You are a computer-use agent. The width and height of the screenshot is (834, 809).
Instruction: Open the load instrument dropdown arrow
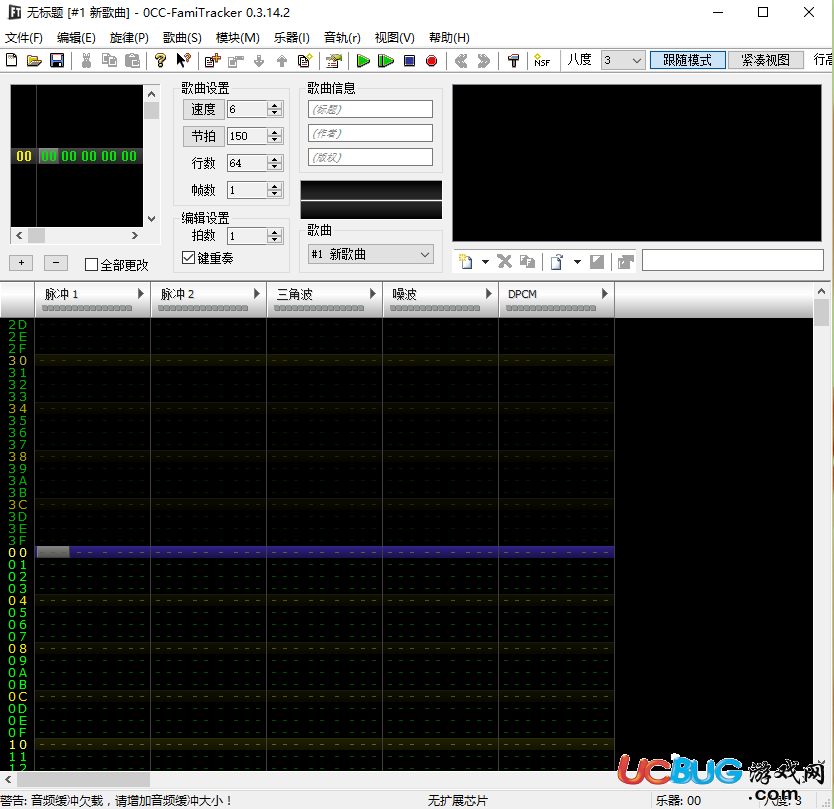pos(577,262)
